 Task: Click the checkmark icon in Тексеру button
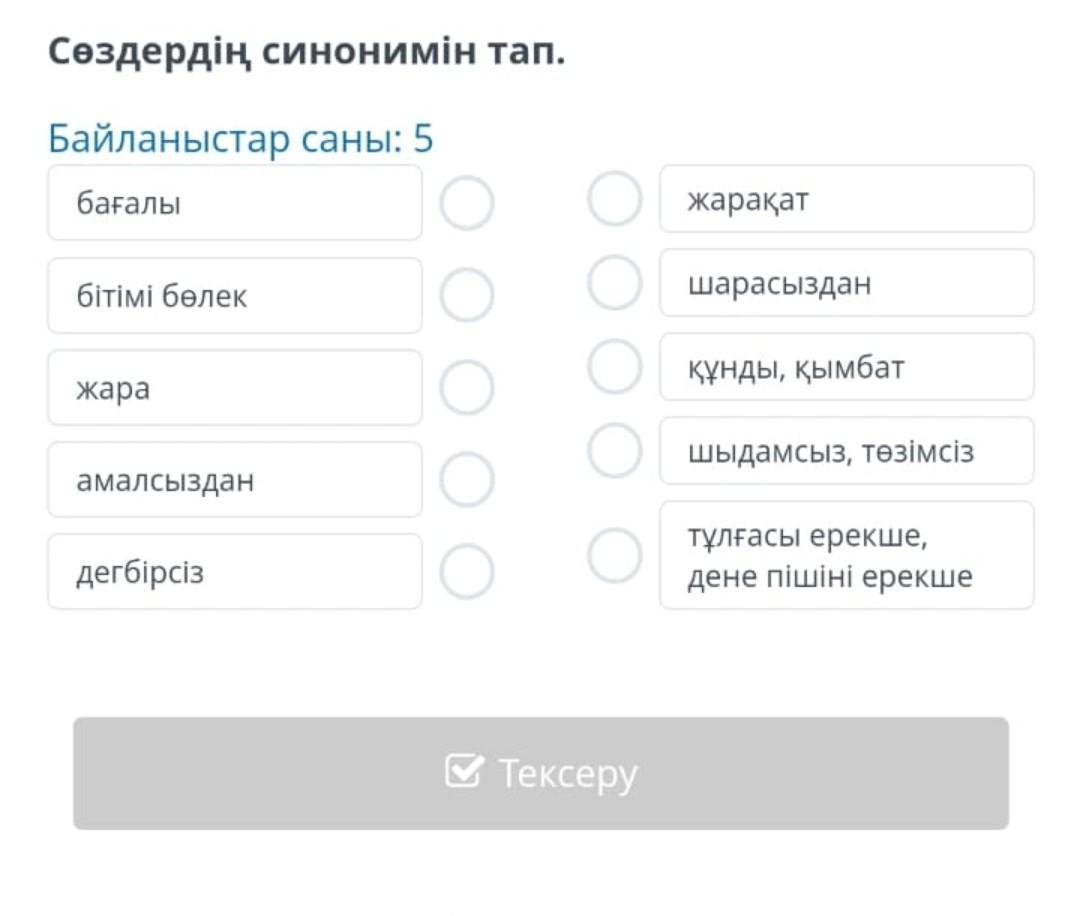pos(463,772)
